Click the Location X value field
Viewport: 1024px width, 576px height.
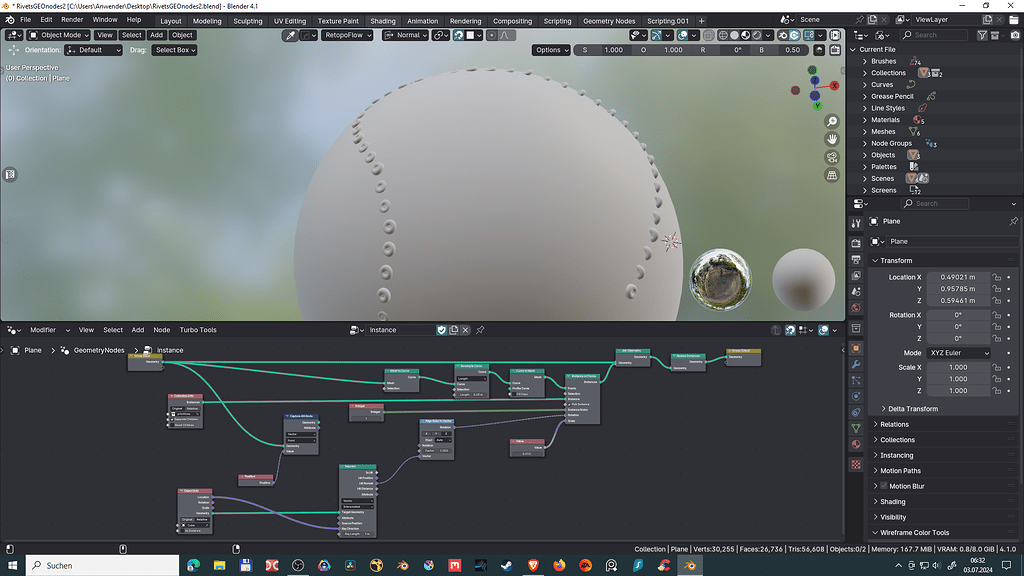coord(957,277)
